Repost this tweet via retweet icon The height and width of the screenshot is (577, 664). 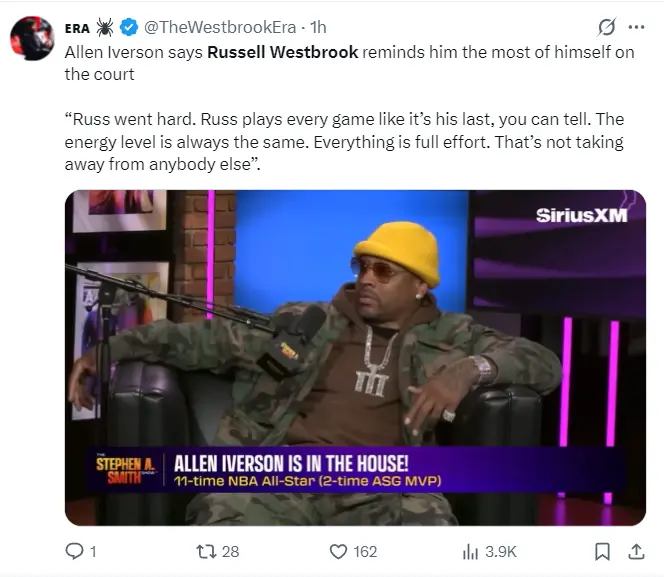(x=207, y=552)
